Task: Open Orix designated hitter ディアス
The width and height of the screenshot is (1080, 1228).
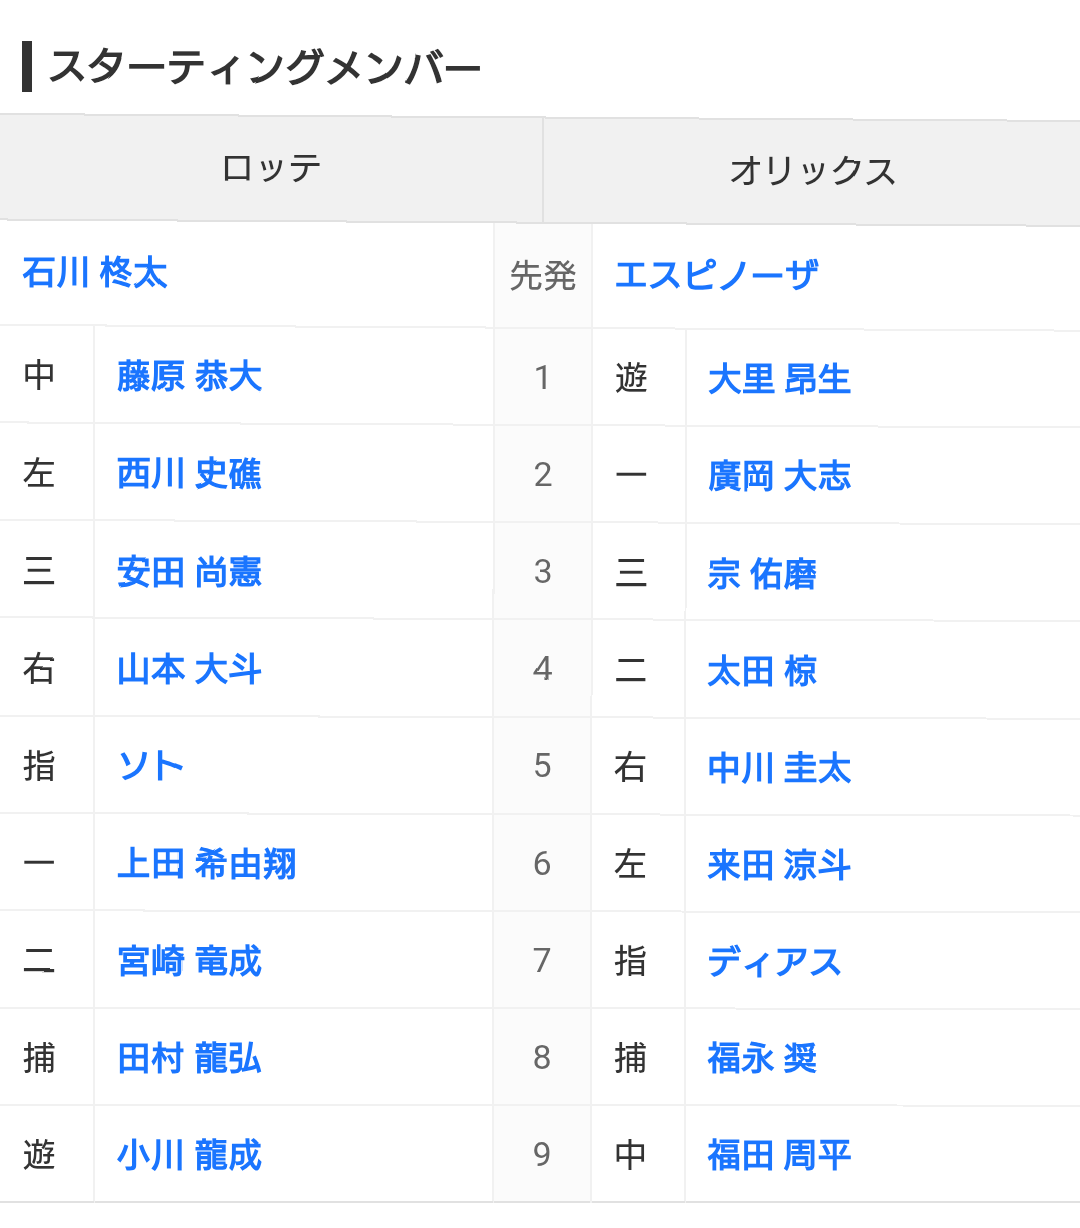Action: [775, 962]
